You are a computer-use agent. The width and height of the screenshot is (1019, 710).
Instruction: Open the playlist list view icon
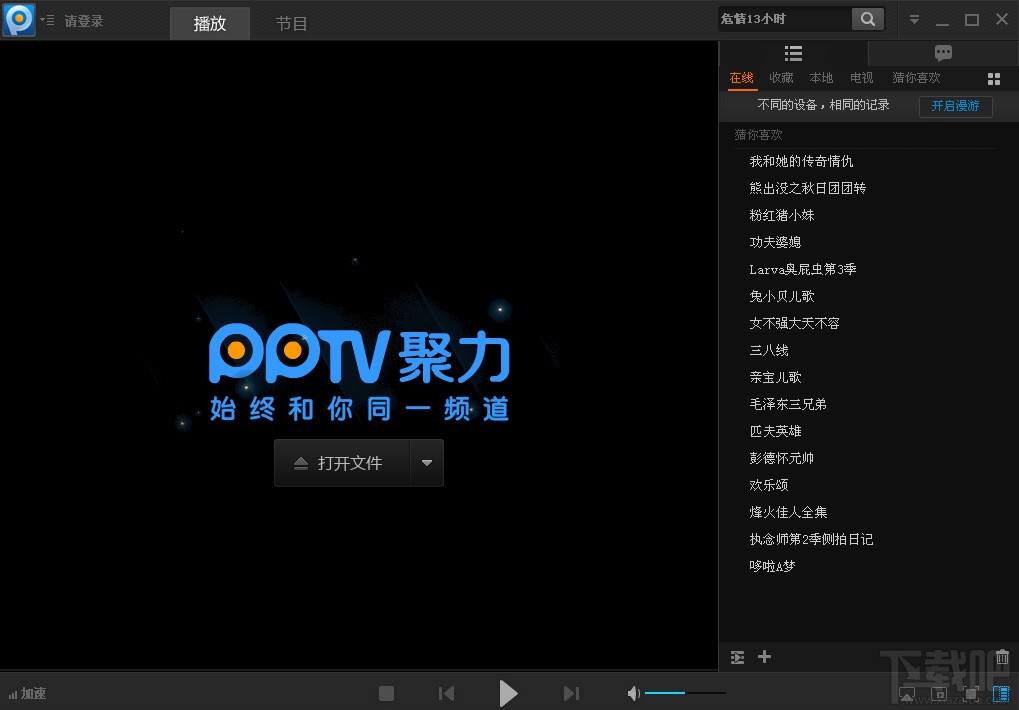pyautogui.click(x=792, y=53)
